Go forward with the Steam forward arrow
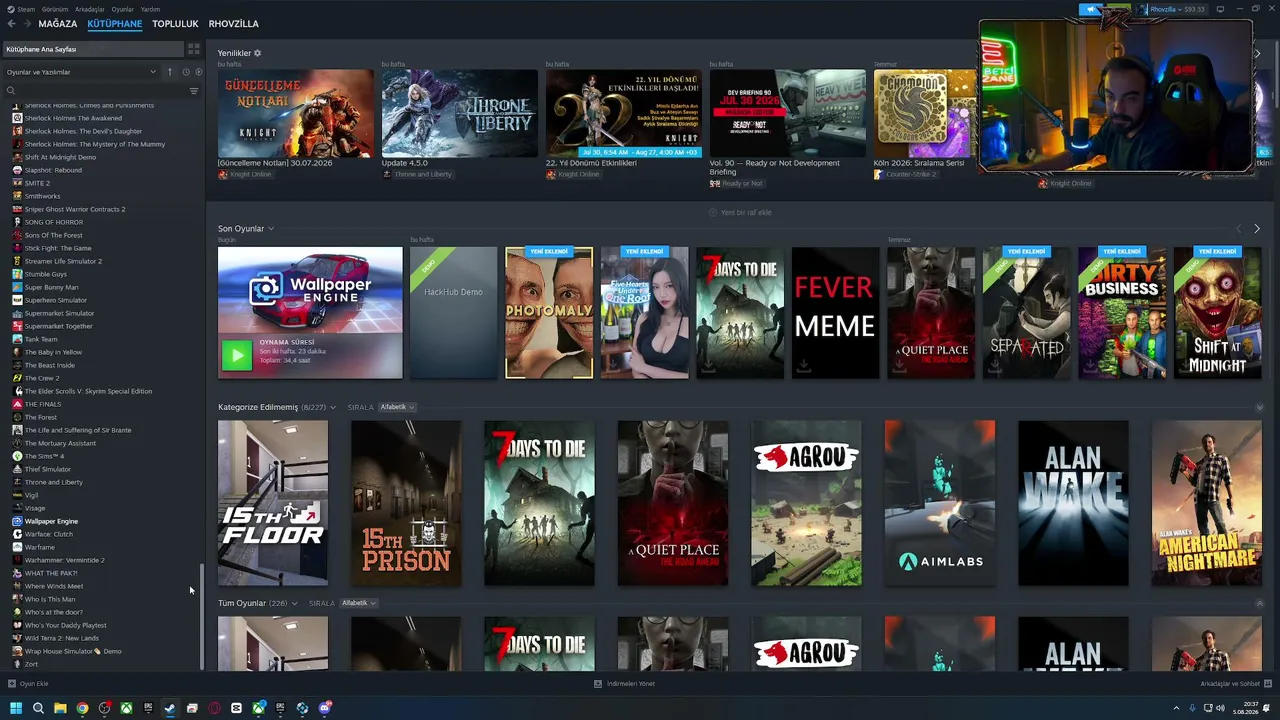1280x720 pixels. point(26,24)
